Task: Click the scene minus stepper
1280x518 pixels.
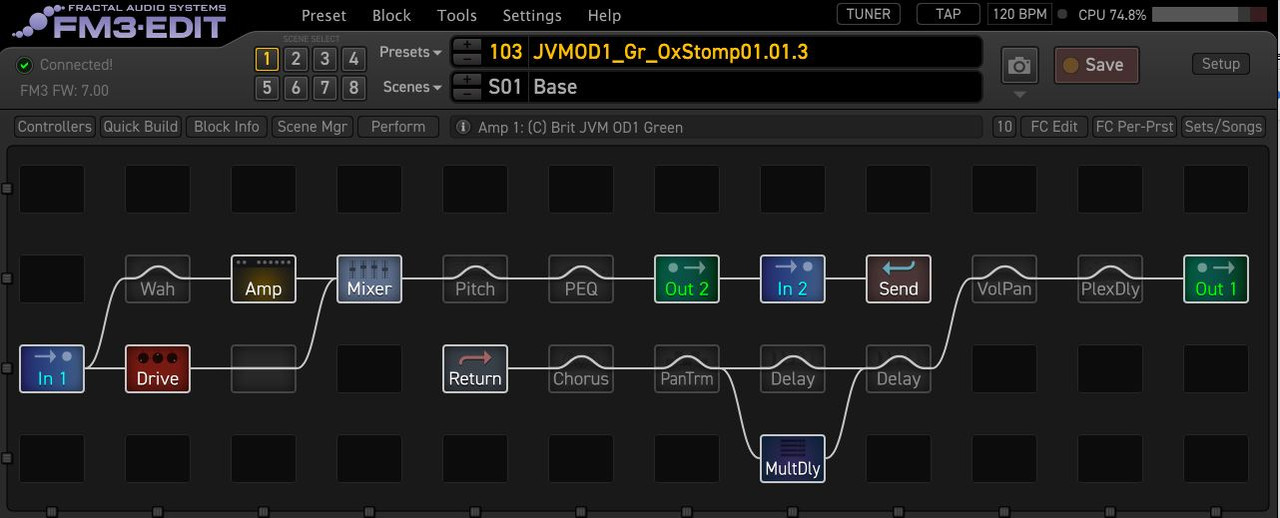Action: point(467,93)
